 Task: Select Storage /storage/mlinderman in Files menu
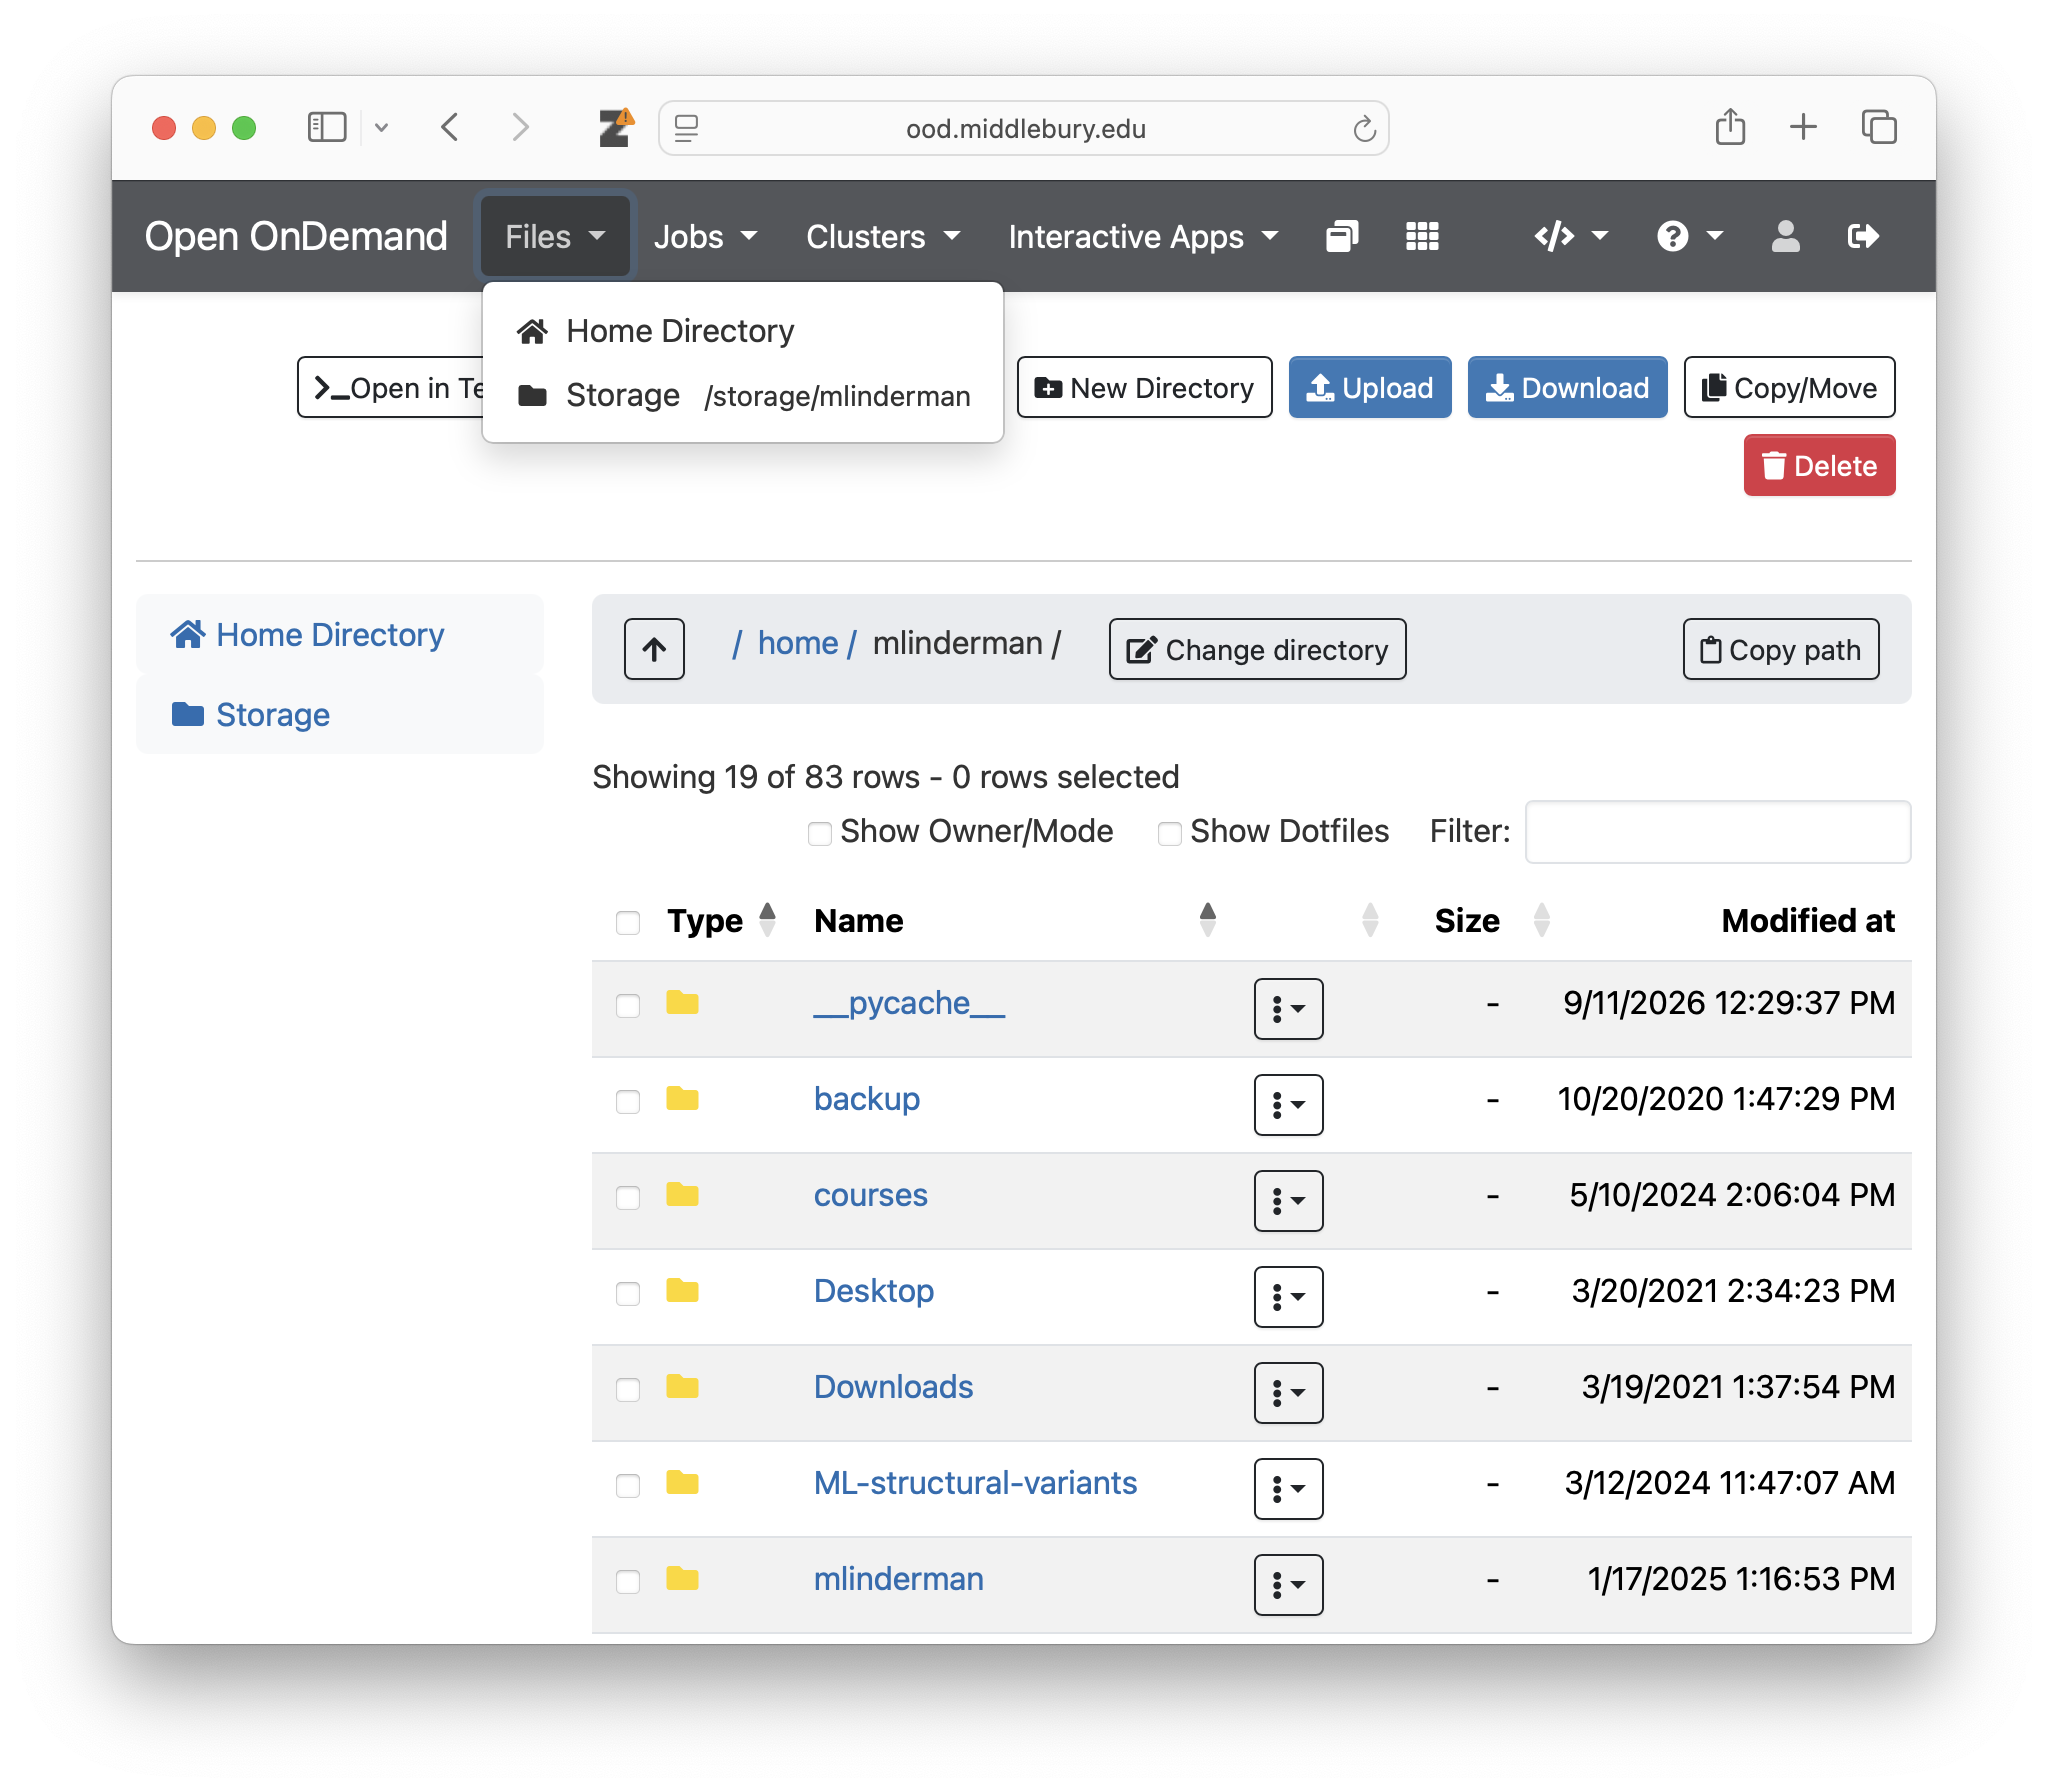tap(743, 396)
